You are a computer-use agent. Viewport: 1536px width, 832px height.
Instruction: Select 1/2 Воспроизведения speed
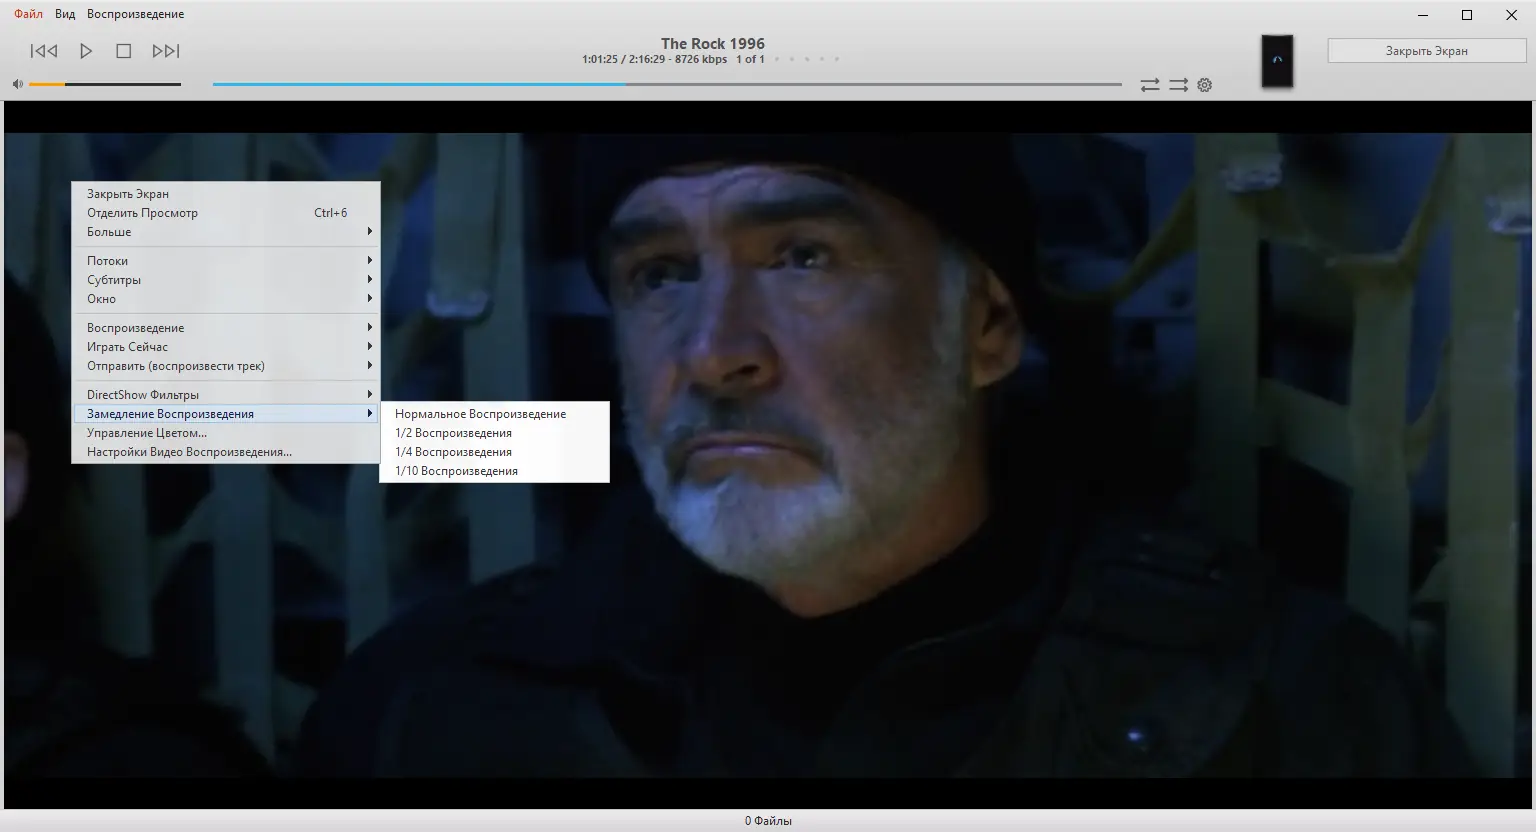(494, 433)
